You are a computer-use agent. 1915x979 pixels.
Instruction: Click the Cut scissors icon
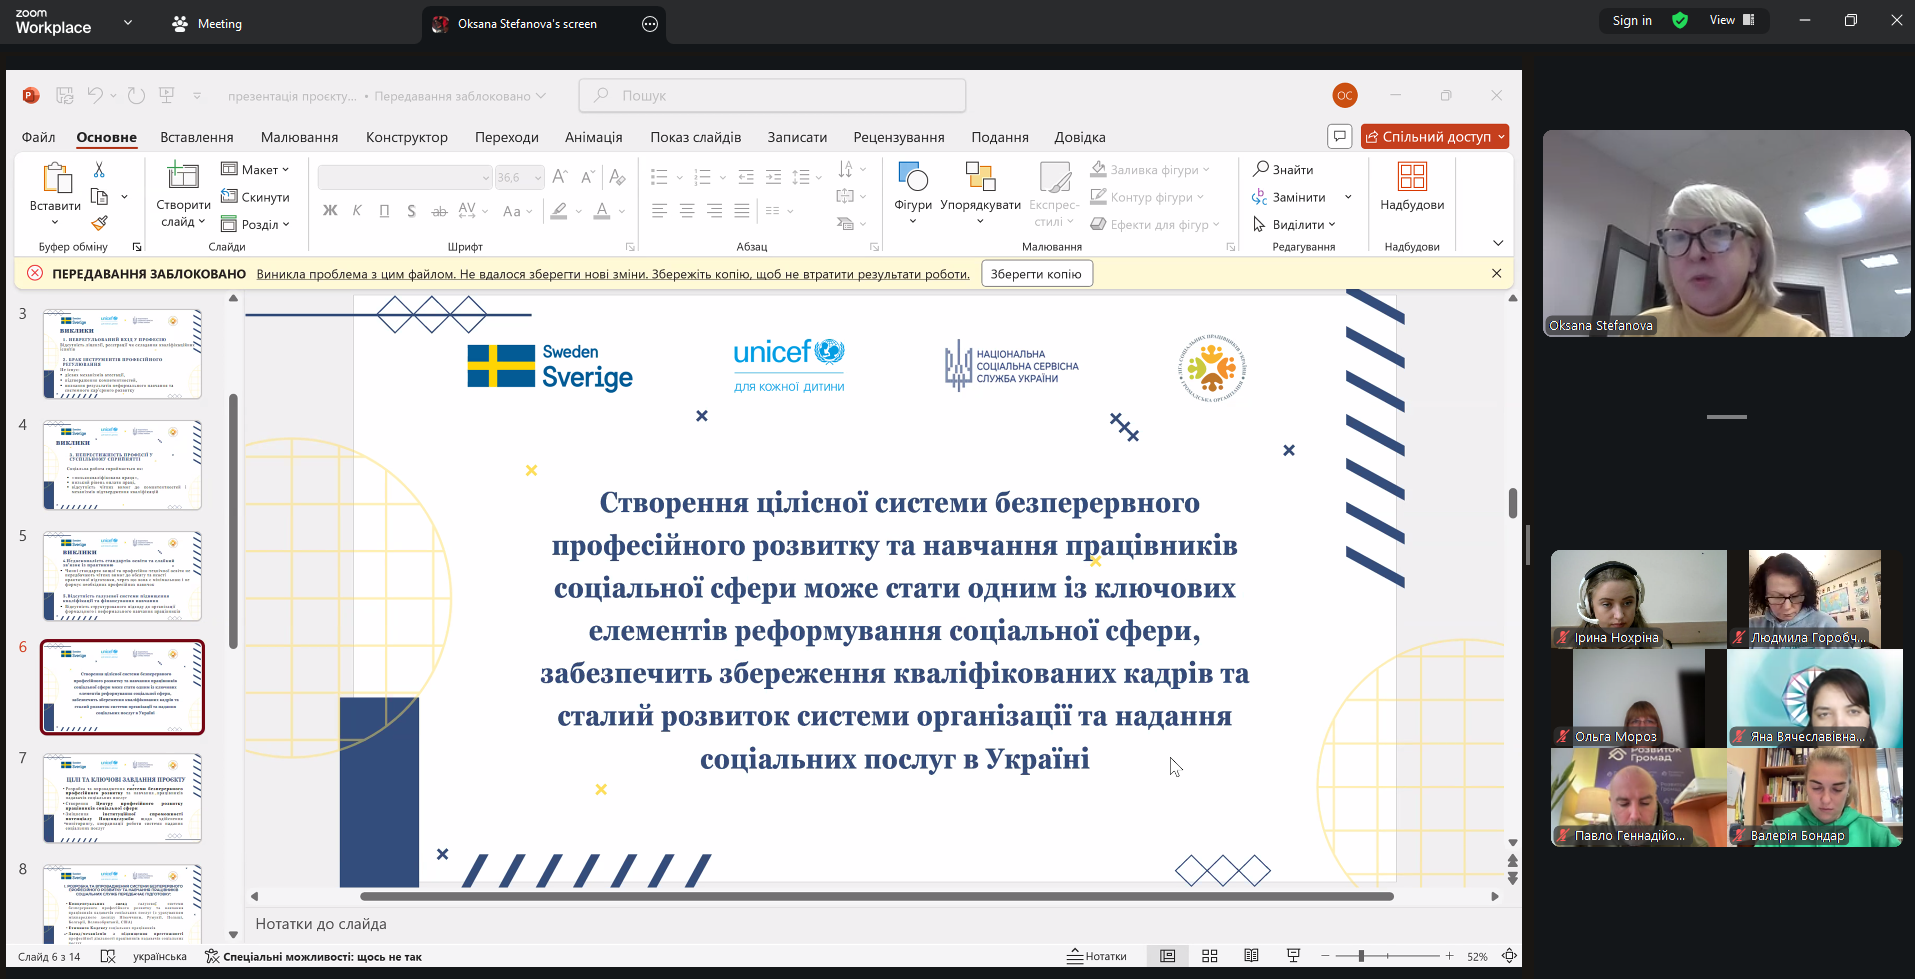[x=99, y=170]
